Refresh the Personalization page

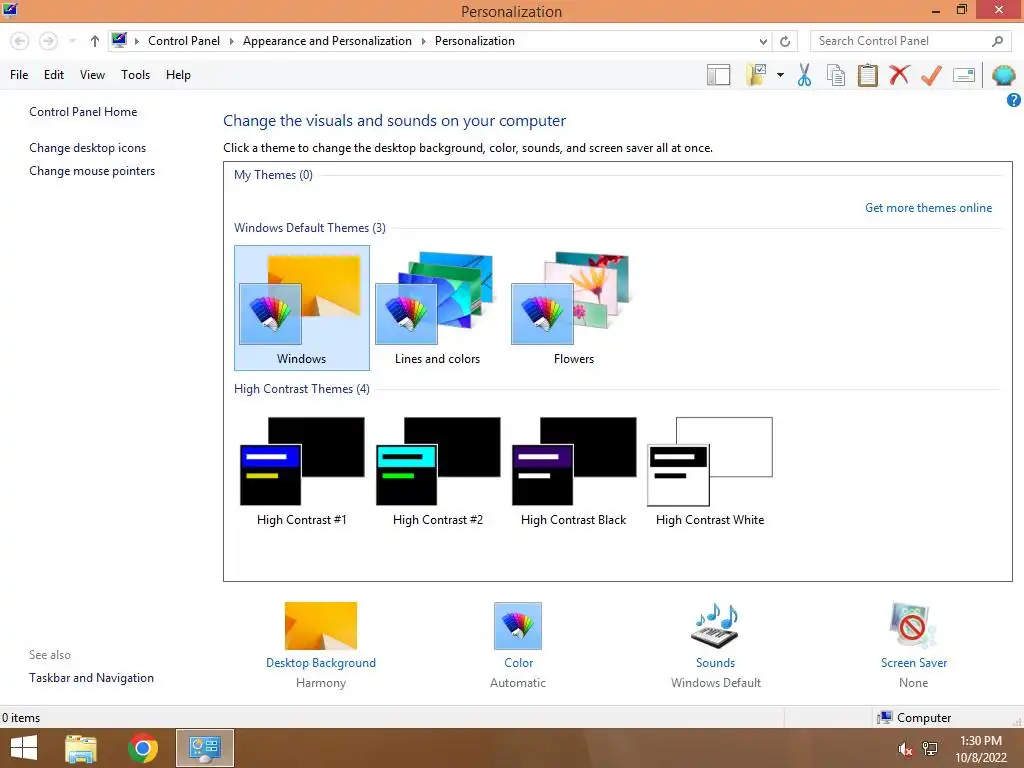pos(785,41)
